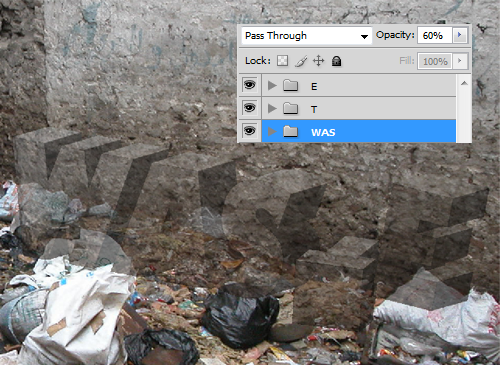Screen dimensions: 500x365
Task: Select the group named T
Action: point(359,108)
